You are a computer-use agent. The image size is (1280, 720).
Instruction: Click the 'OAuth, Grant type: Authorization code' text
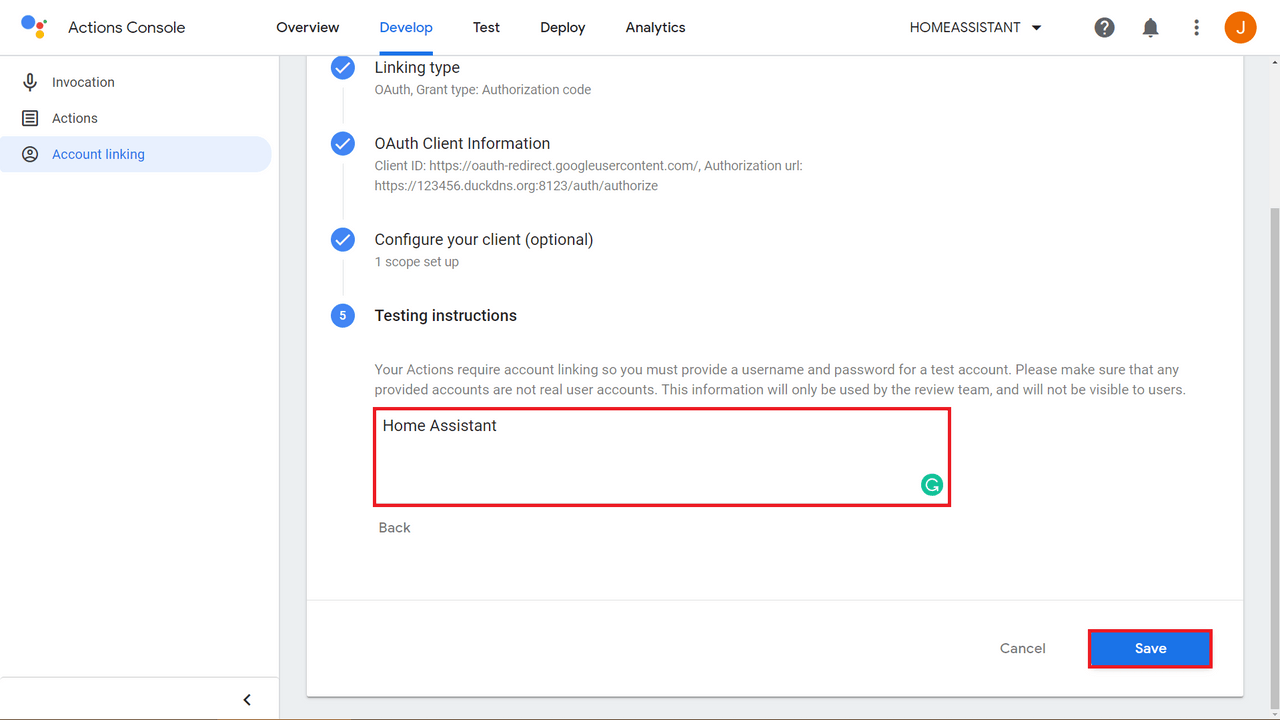483,90
